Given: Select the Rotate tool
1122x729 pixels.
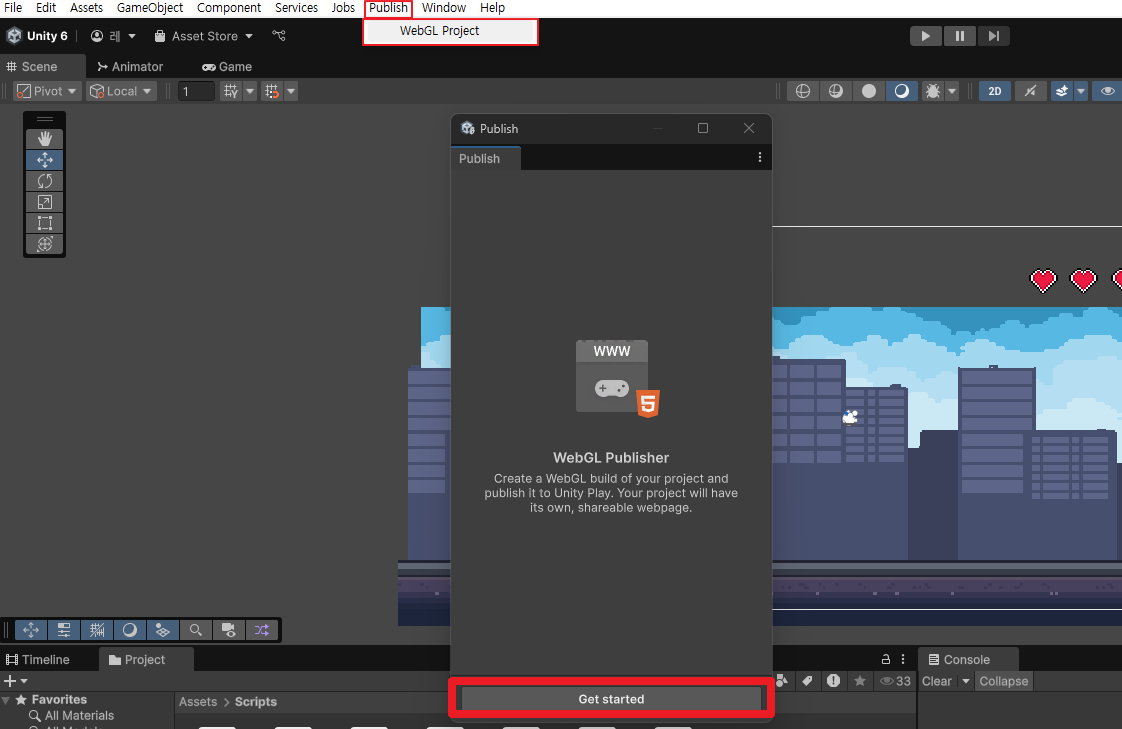Looking at the screenshot, I should (x=44, y=181).
